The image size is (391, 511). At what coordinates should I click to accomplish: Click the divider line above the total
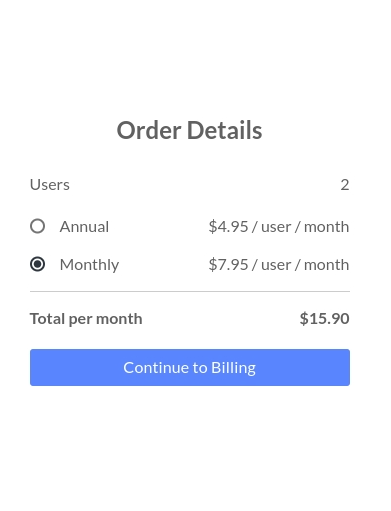[x=190, y=291]
